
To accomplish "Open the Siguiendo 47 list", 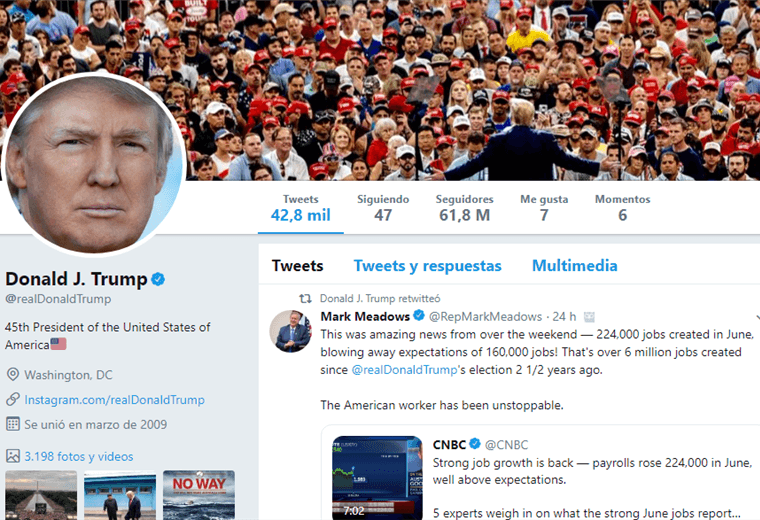I will pos(383,208).
